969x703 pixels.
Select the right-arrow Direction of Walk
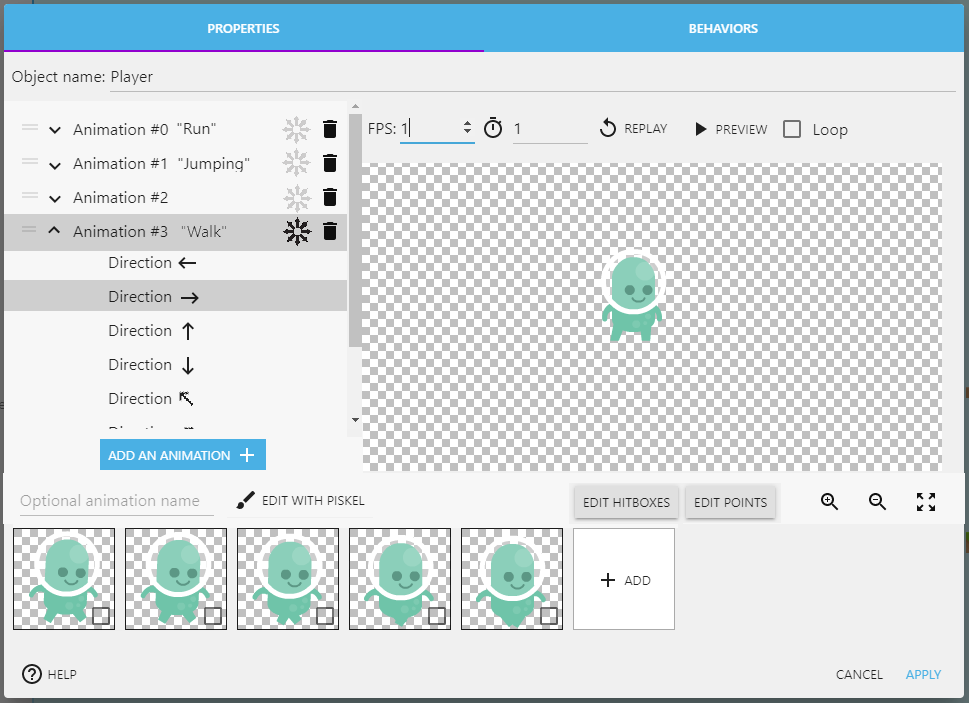point(154,296)
